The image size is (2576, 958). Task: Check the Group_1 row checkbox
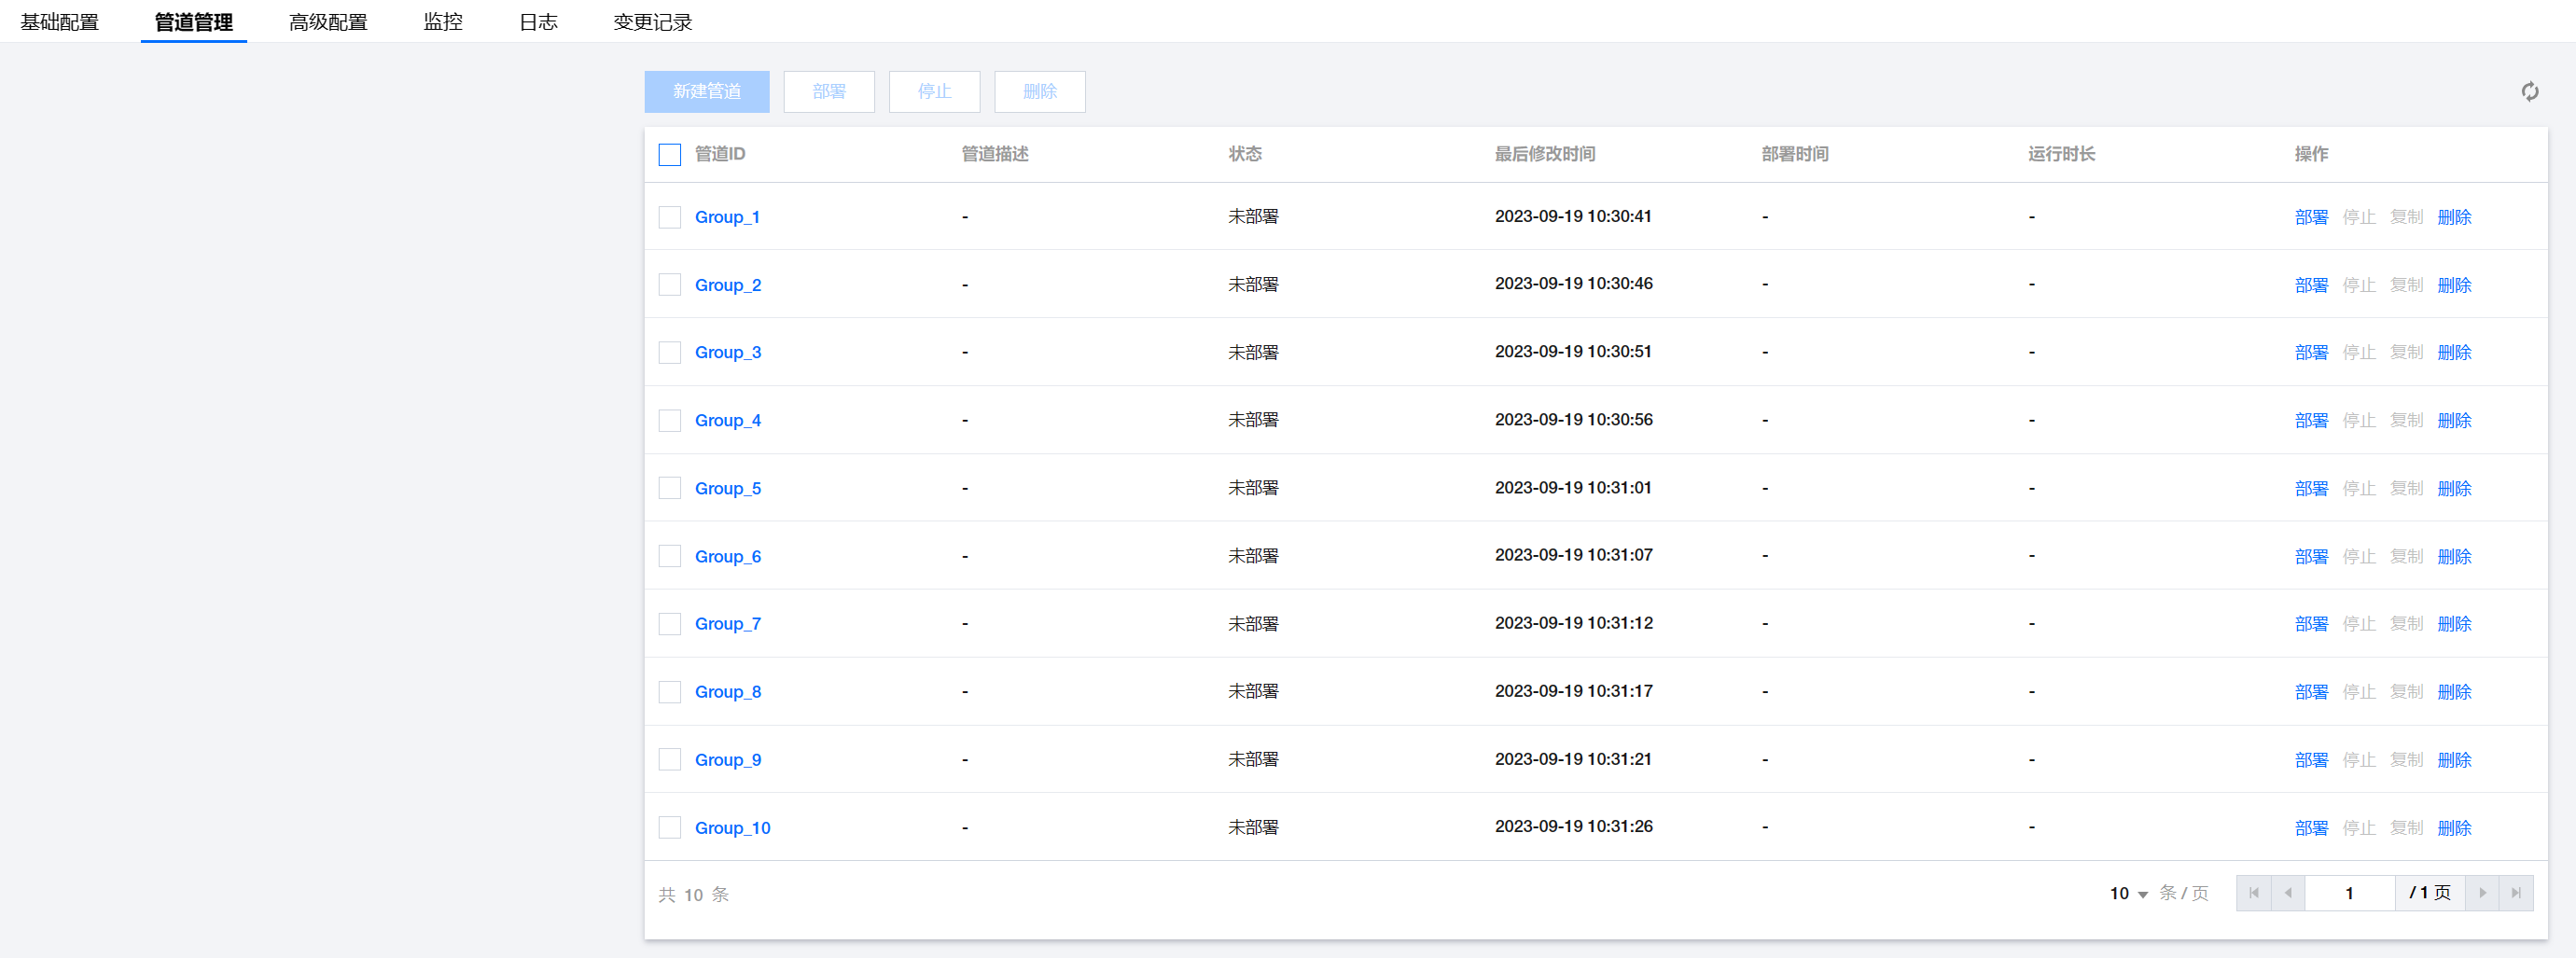tap(670, 217)
